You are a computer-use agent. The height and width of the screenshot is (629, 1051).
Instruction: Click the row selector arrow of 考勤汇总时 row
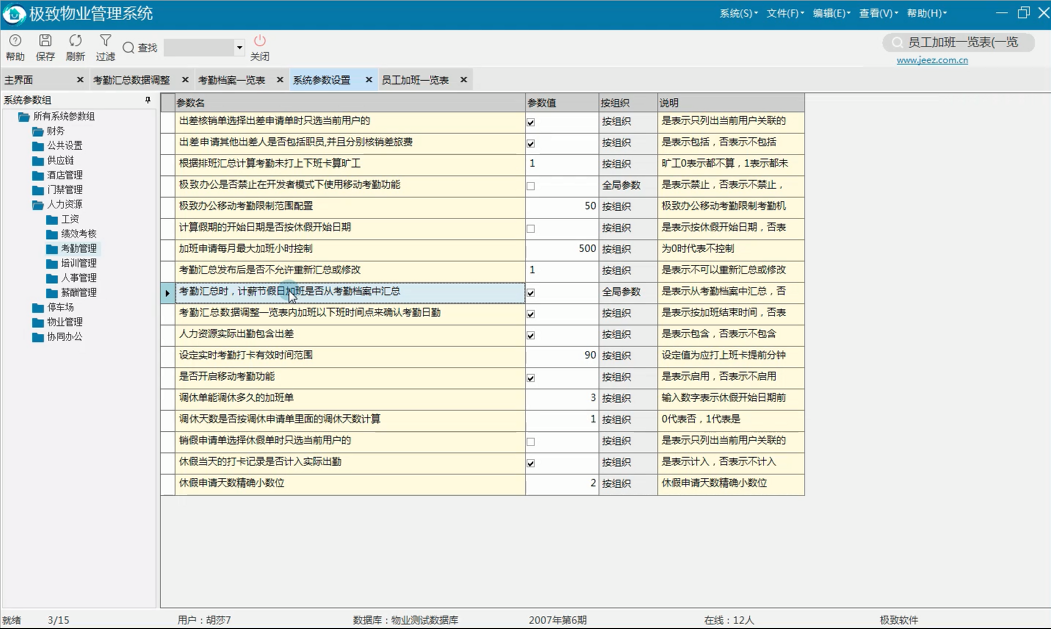168,292
